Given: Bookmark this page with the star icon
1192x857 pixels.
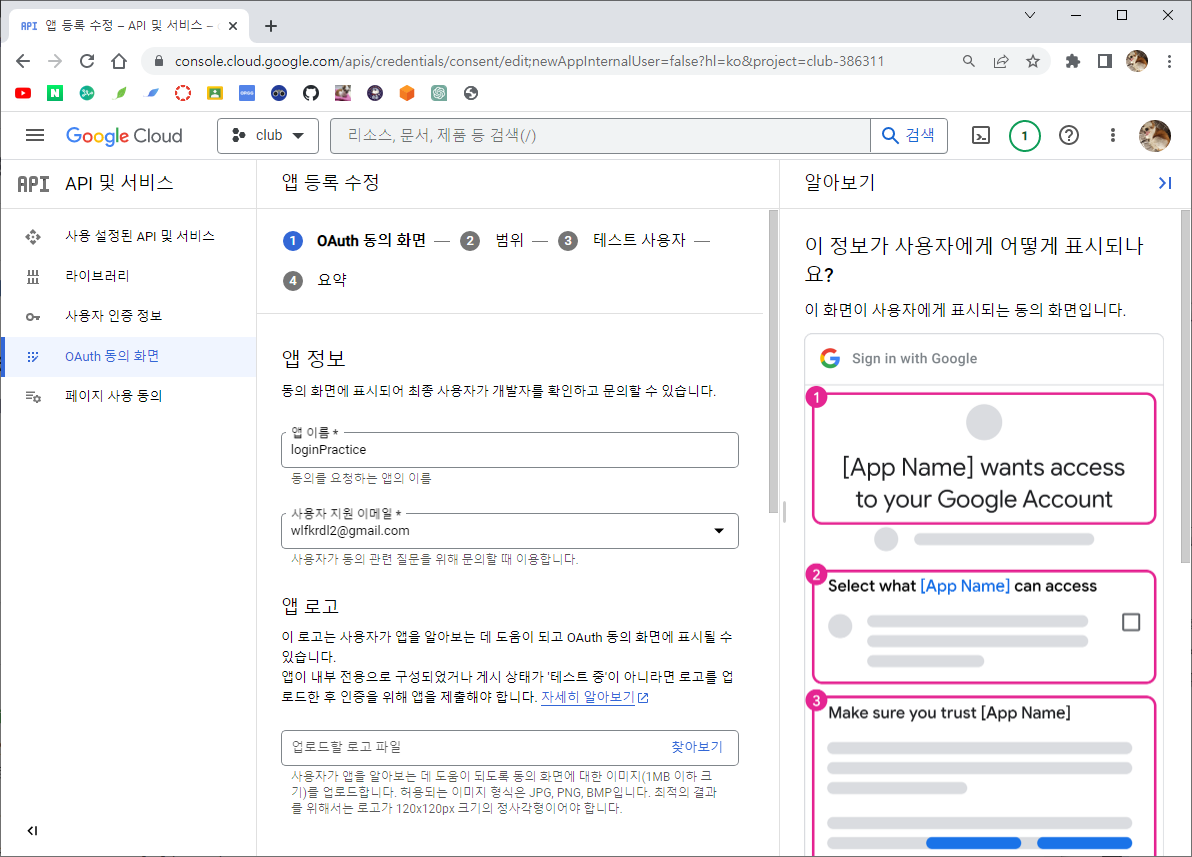Looking at the screenshot, I should 1032,62.
